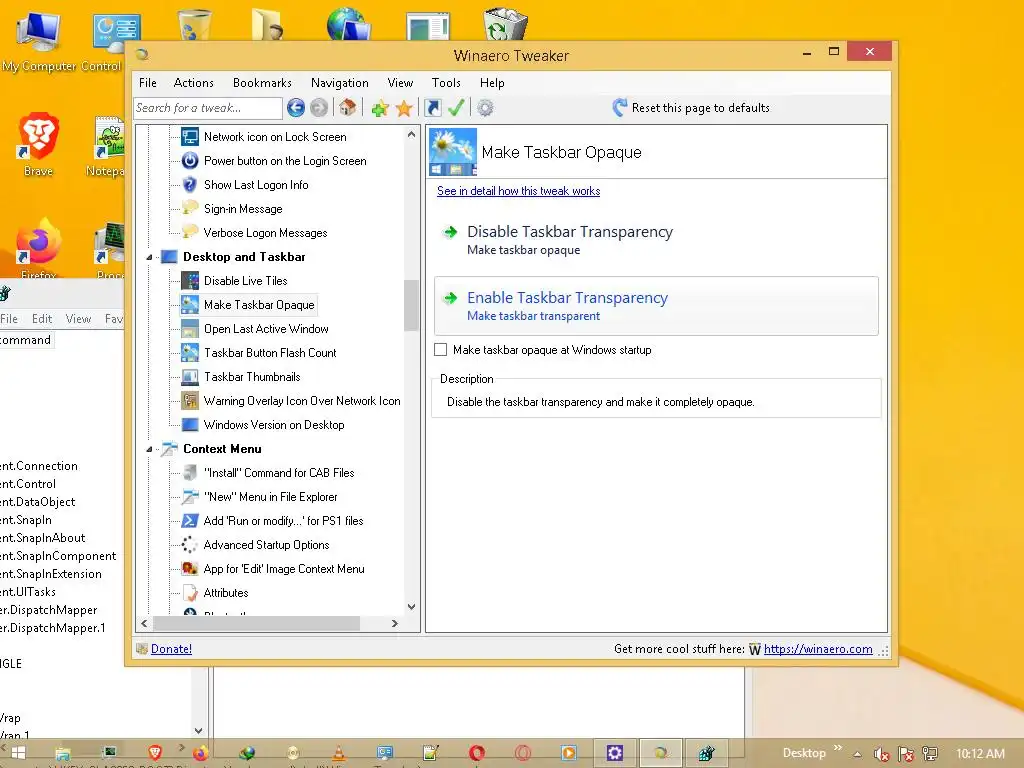Screen dimensions: 1024x768
Task: Collapse the Context Menu category
Action: click(149, 449)
